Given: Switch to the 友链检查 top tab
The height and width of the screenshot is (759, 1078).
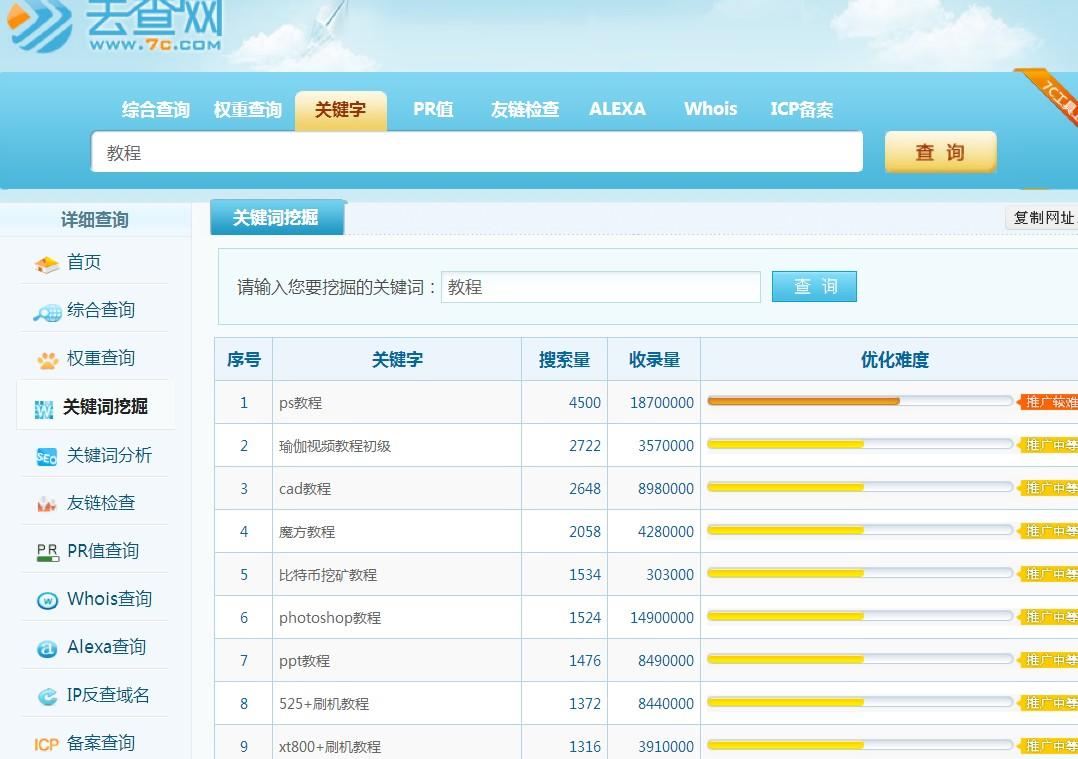Looking at the screenshot, I should point(525,109).
